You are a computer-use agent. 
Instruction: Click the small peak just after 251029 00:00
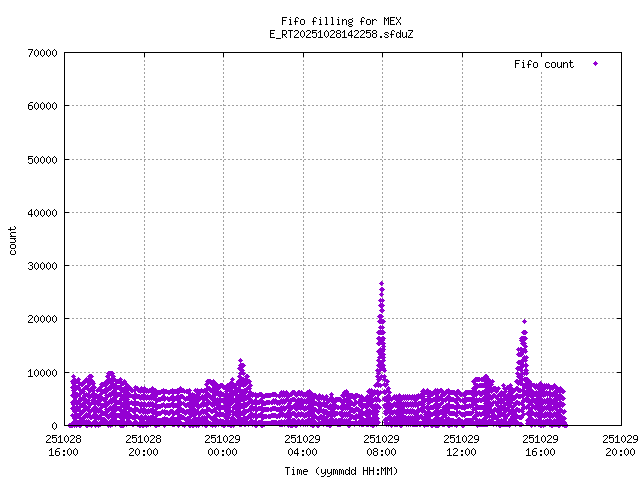pos(241,362)
